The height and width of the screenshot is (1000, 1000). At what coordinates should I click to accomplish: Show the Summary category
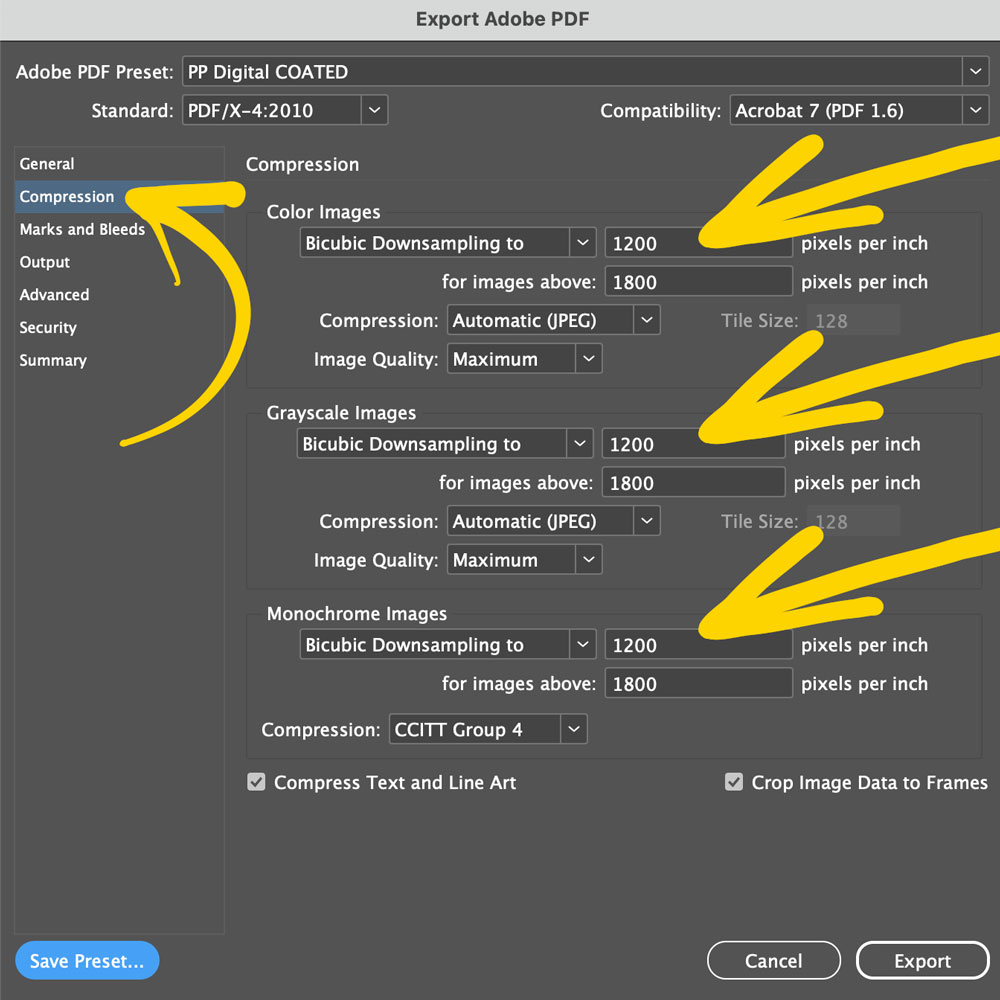[53, 361]
